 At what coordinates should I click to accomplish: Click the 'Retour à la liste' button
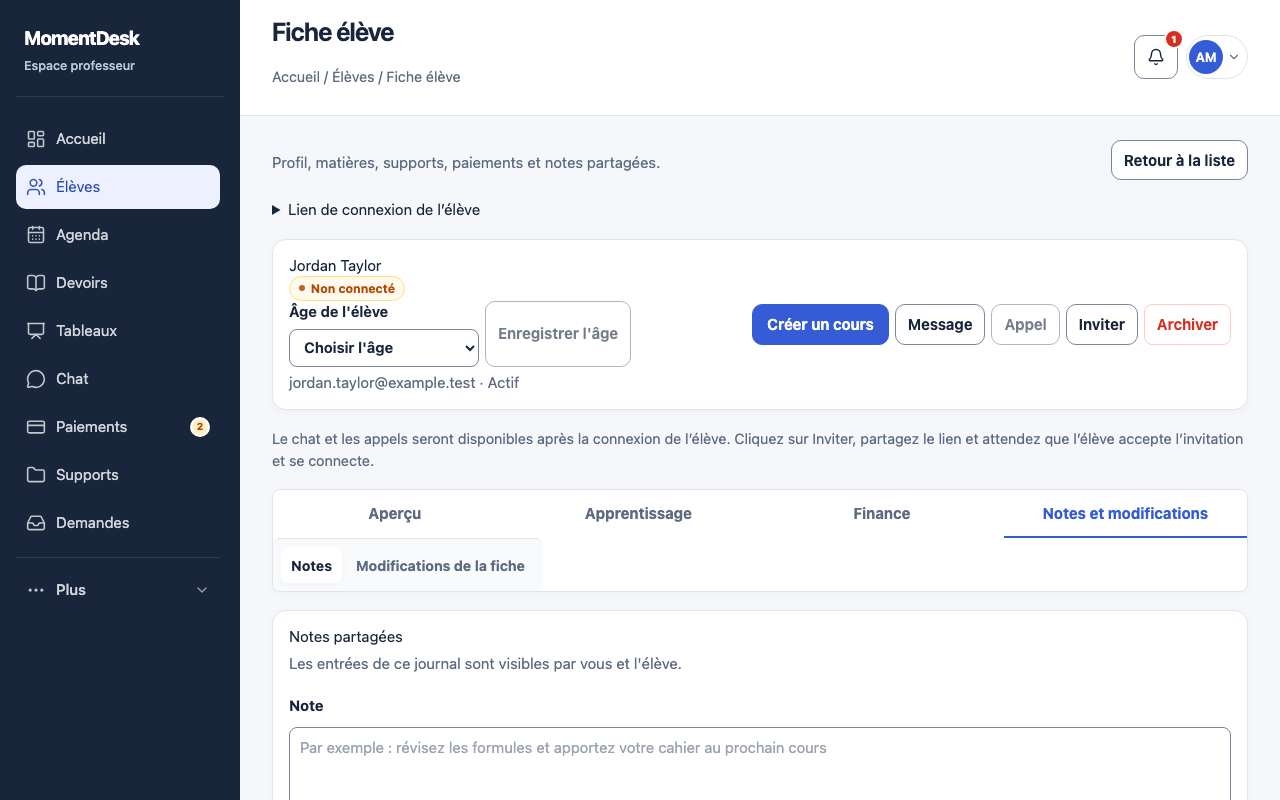coord(1179,160)
